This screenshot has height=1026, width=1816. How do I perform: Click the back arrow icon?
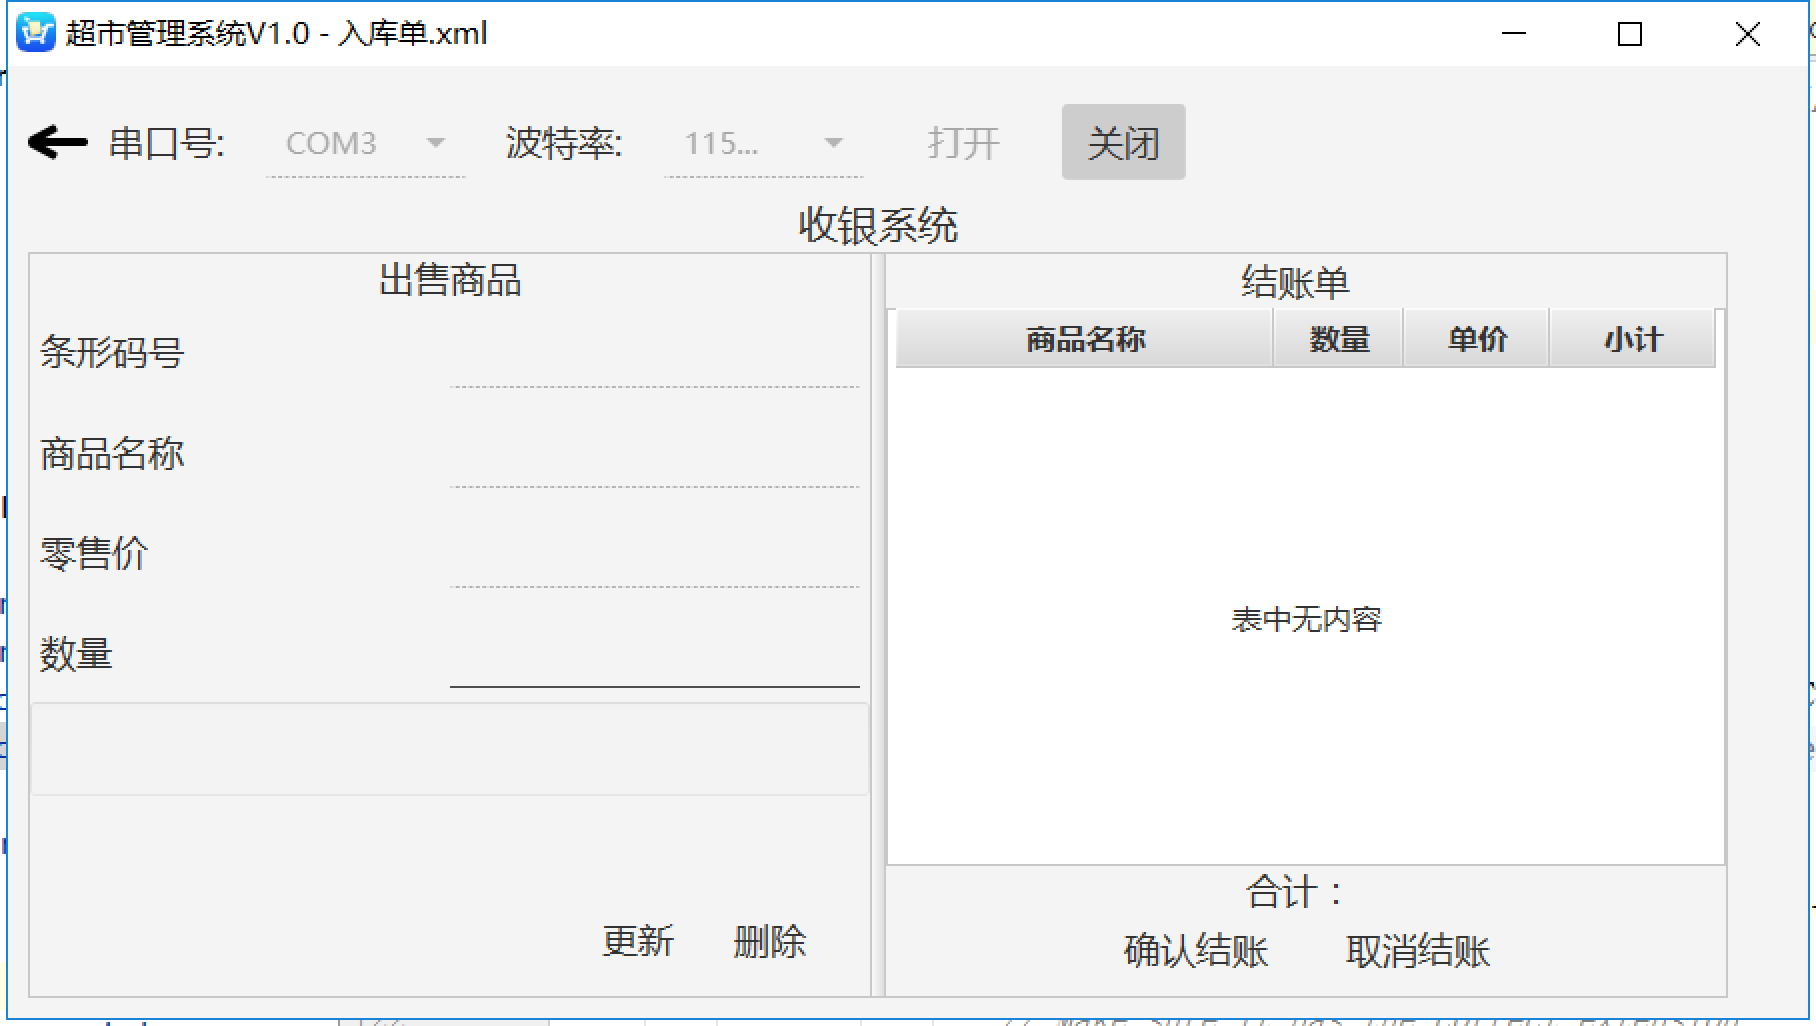(x=57, y=143)
